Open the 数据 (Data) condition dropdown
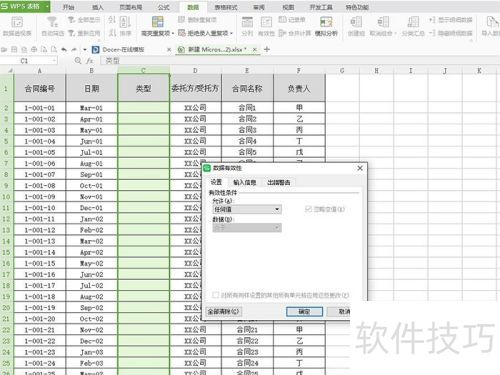Image resolution: width=500 pixels, height=375 pixels. point(247,228)
